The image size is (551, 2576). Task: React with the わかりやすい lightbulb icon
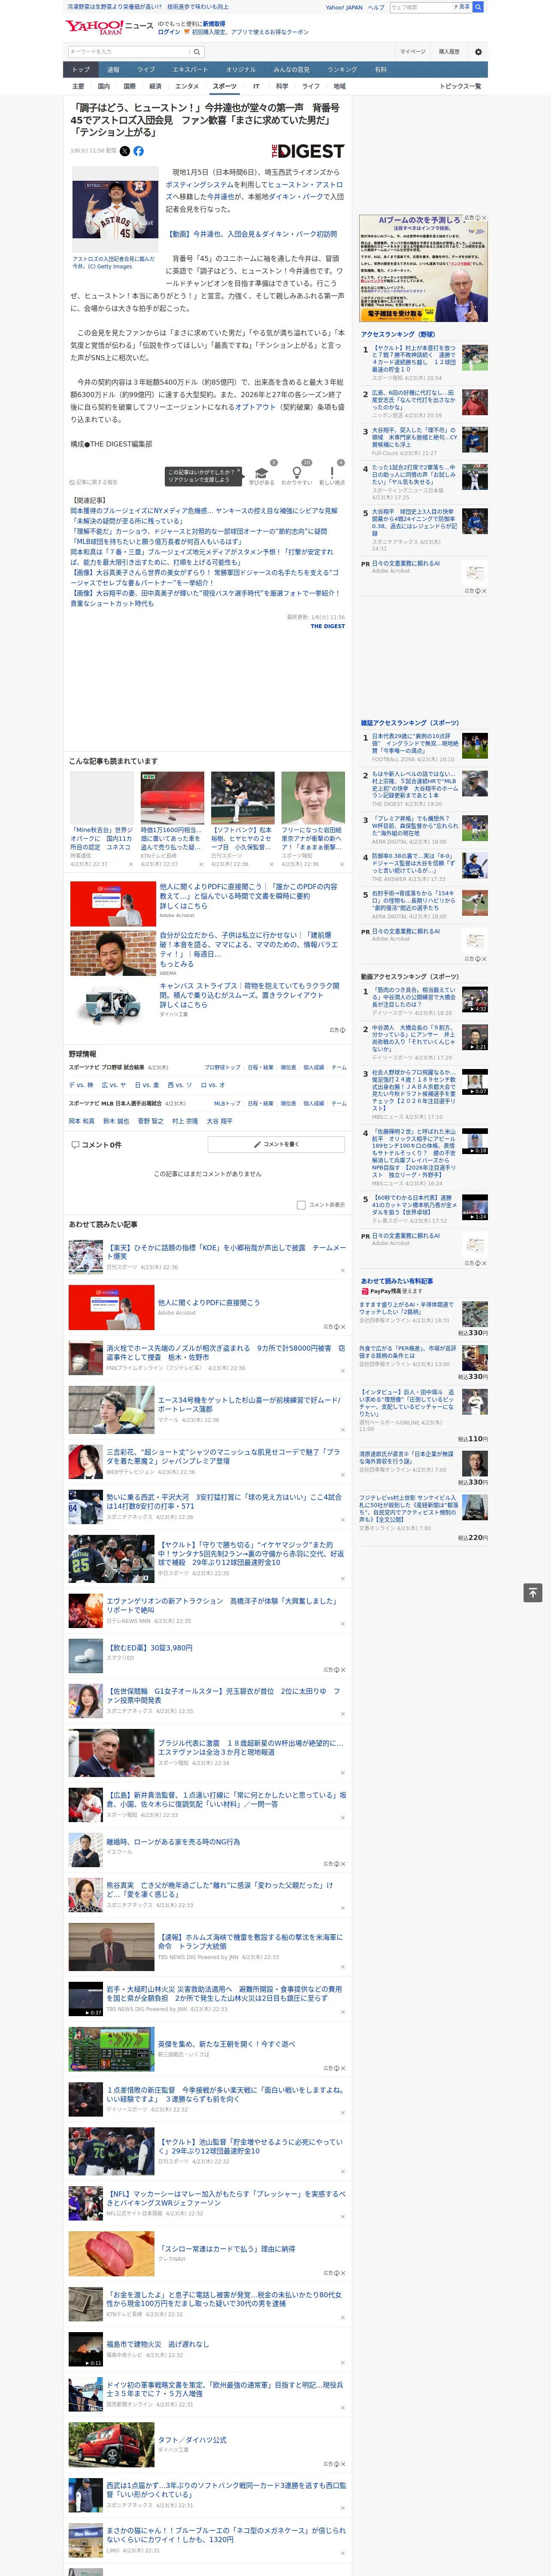pos(296,473)
